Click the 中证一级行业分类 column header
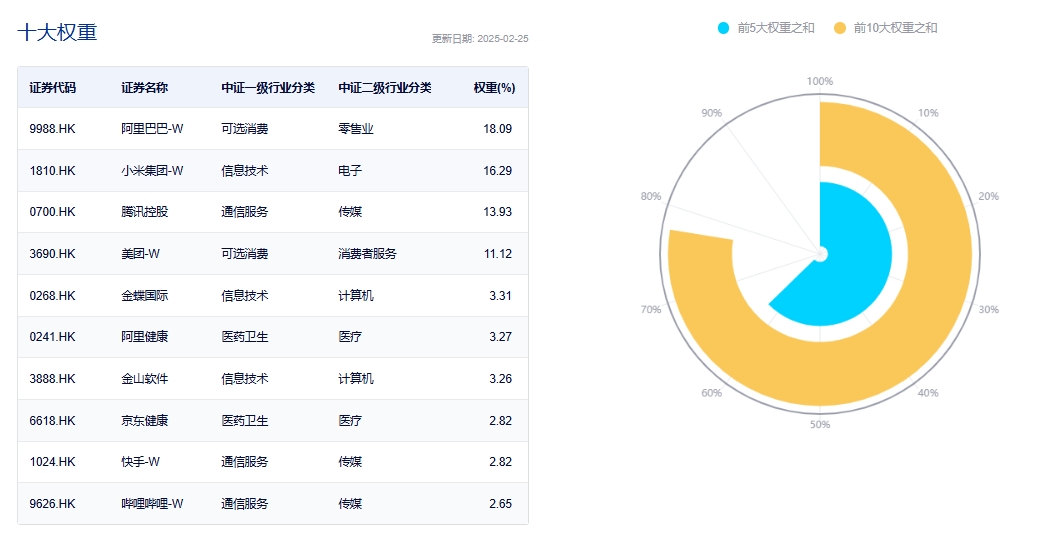Viewport: 1040px width, 546px height. point(268,88)
